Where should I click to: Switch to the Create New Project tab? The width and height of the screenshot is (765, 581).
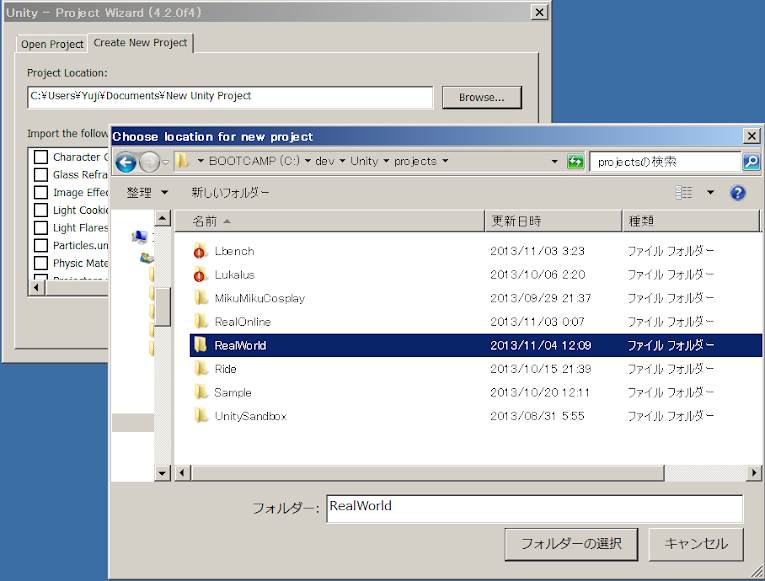coord(141,43)
